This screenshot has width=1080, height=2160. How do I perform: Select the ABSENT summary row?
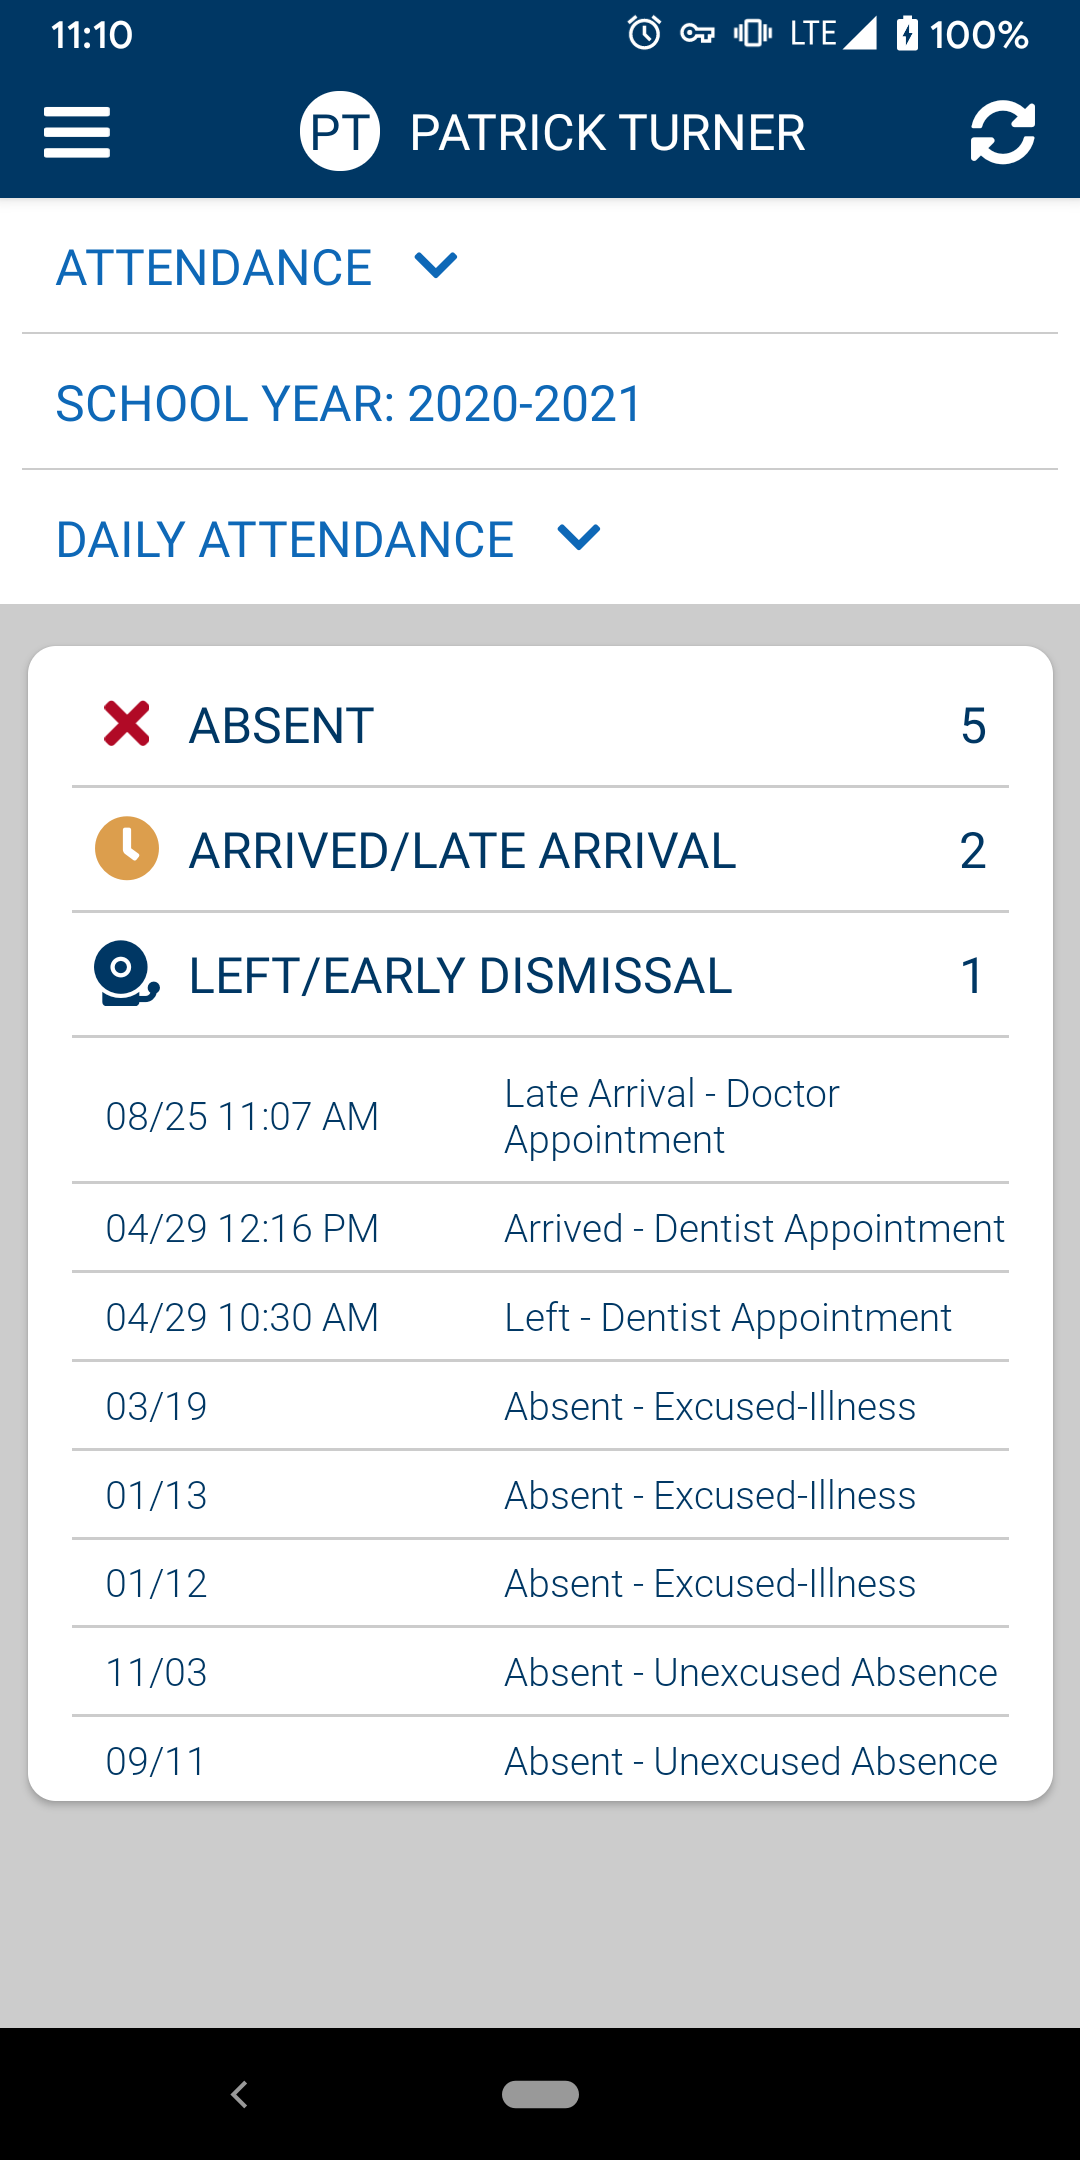pos(540,725)
